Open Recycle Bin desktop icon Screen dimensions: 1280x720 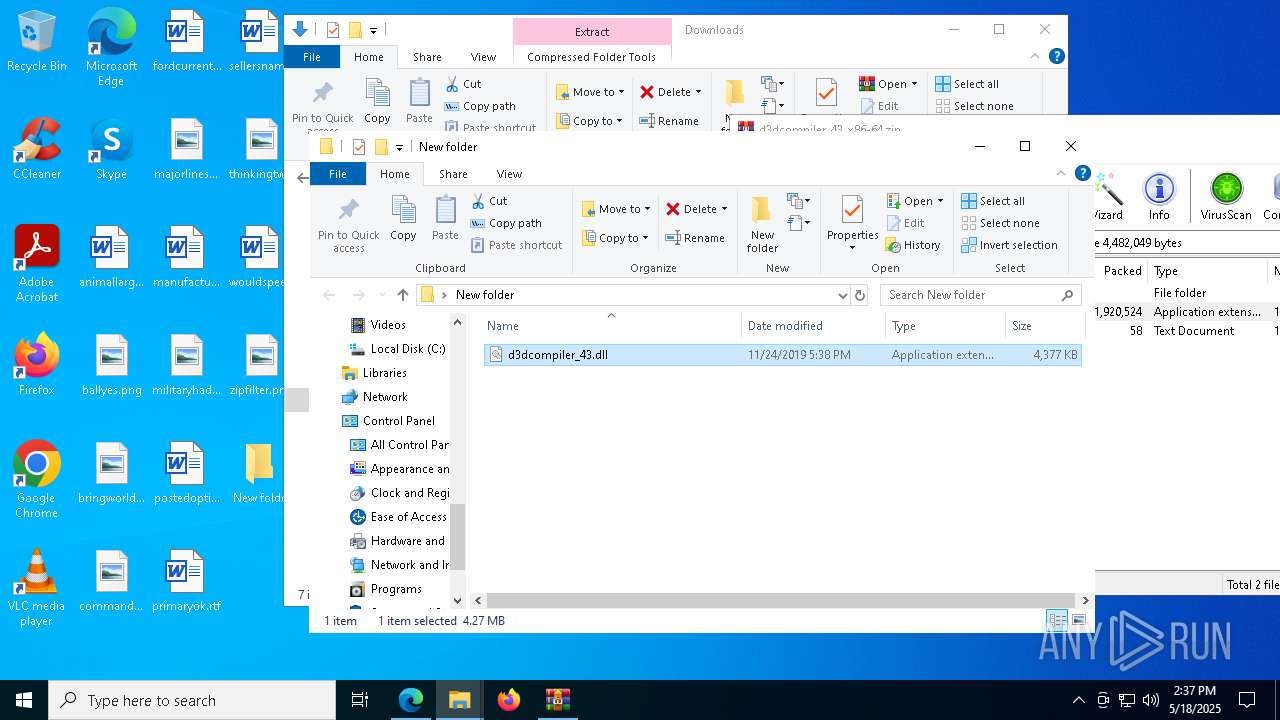(x=37, y=42)
